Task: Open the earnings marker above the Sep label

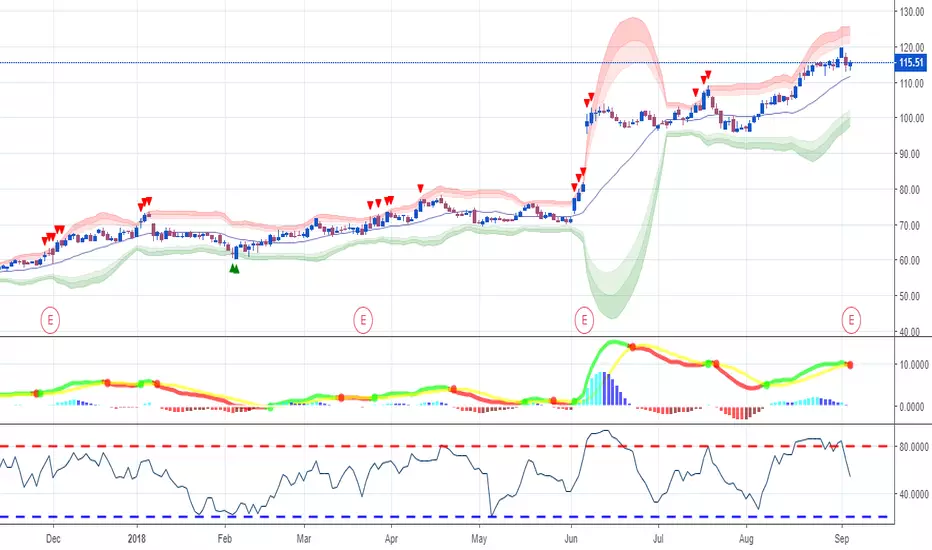Action: coord(851,320)
